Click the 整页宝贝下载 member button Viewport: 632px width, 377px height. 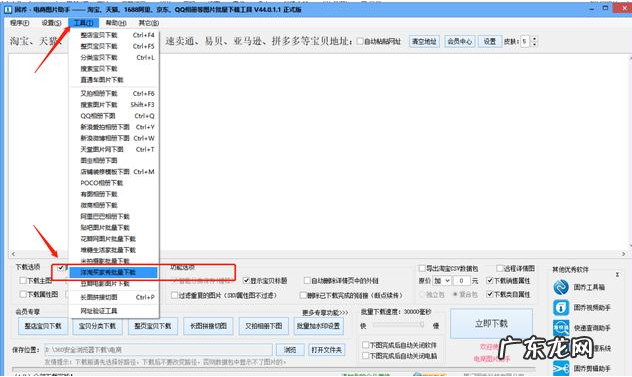point(153,326)
